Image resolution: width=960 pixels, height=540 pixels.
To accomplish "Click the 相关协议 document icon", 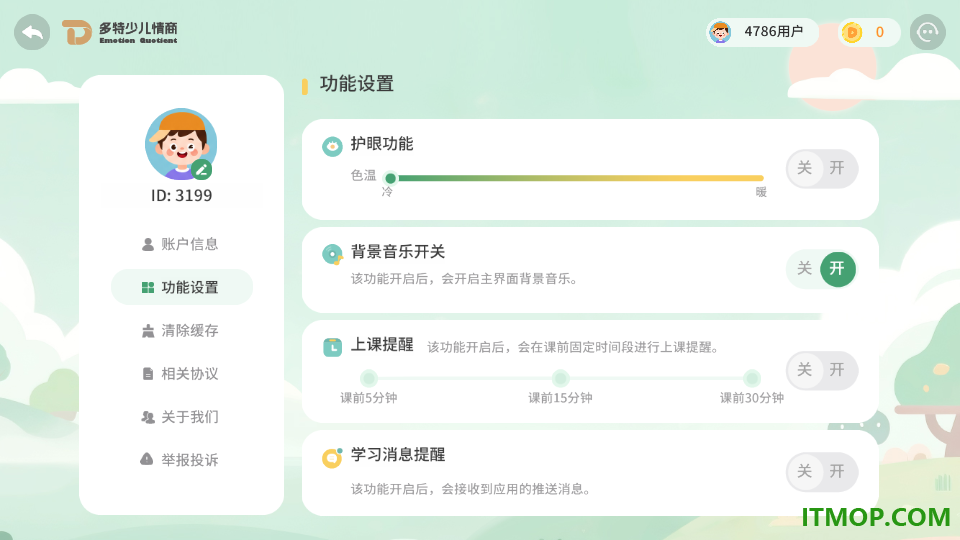I will (148, 373).
